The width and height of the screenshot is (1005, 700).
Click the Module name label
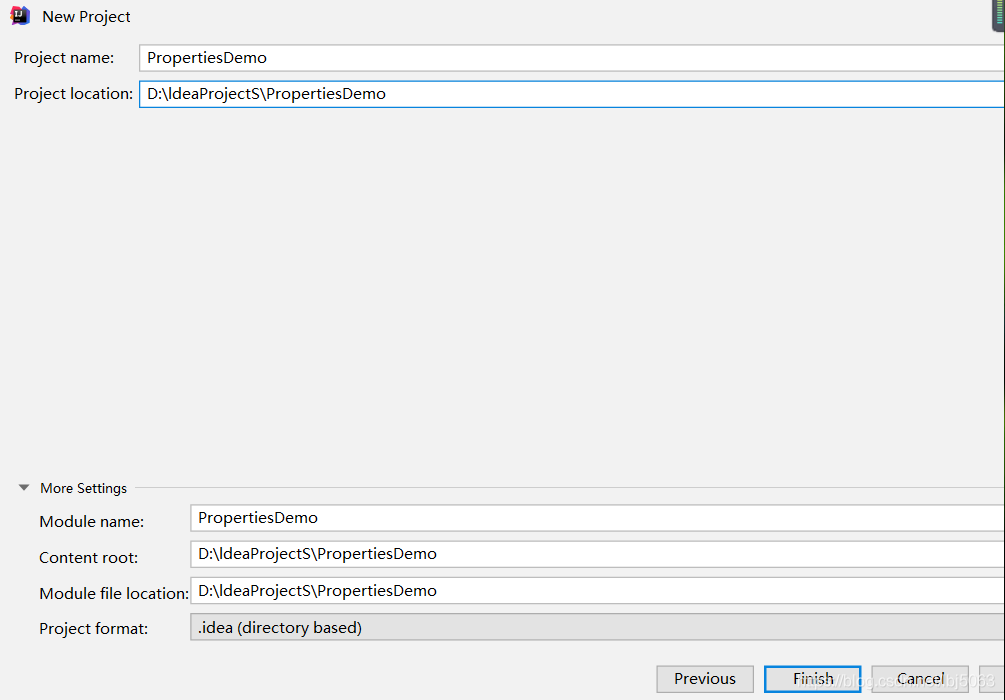(x=92, y=522)
